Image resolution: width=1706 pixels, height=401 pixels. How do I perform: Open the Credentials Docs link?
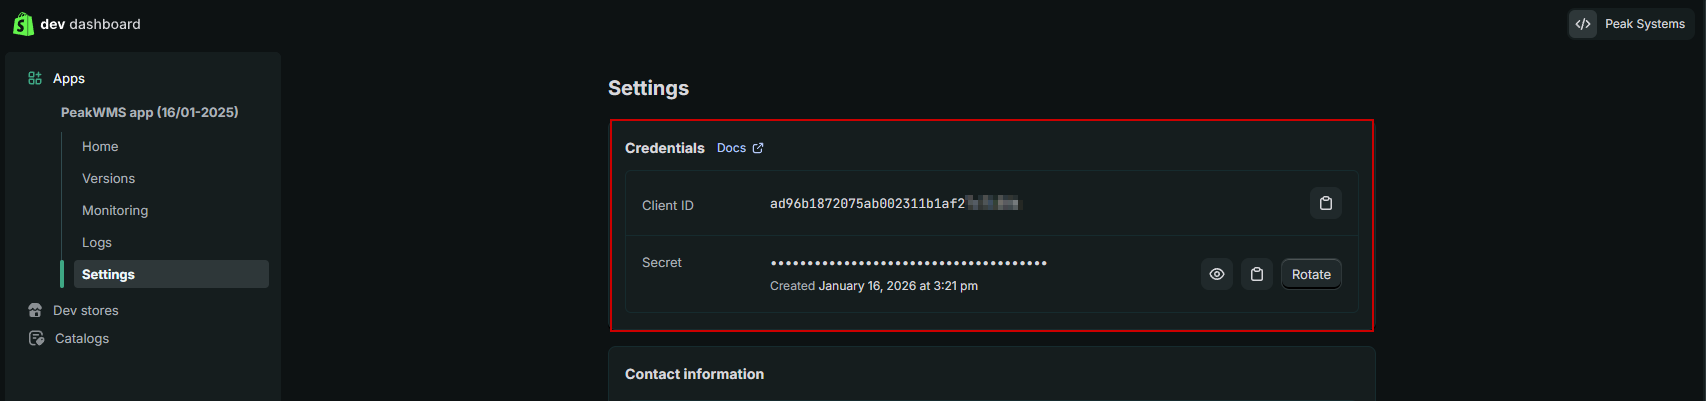coord(731,148)
